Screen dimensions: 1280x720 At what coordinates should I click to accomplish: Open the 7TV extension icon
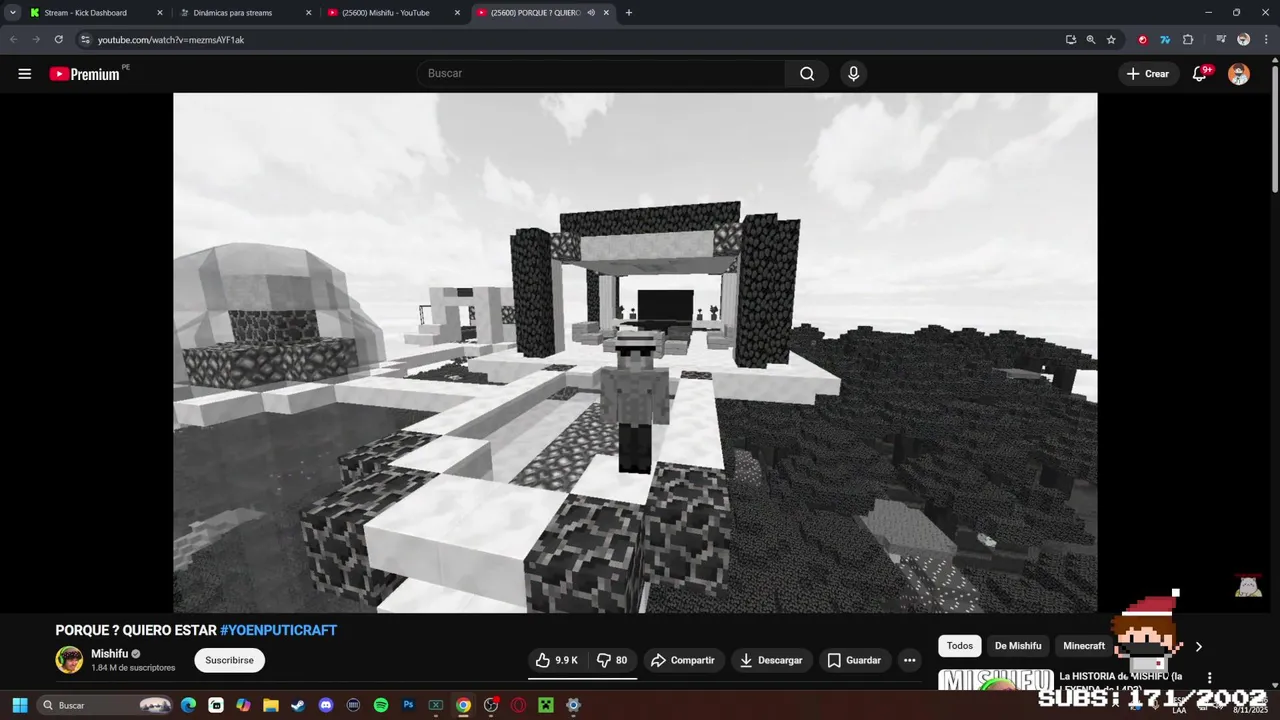(1165, 40)
